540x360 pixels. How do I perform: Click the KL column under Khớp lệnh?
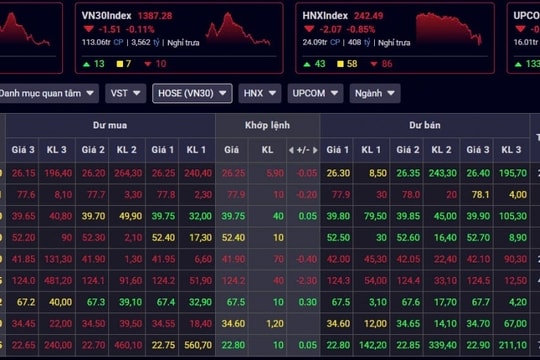(268, 150)
